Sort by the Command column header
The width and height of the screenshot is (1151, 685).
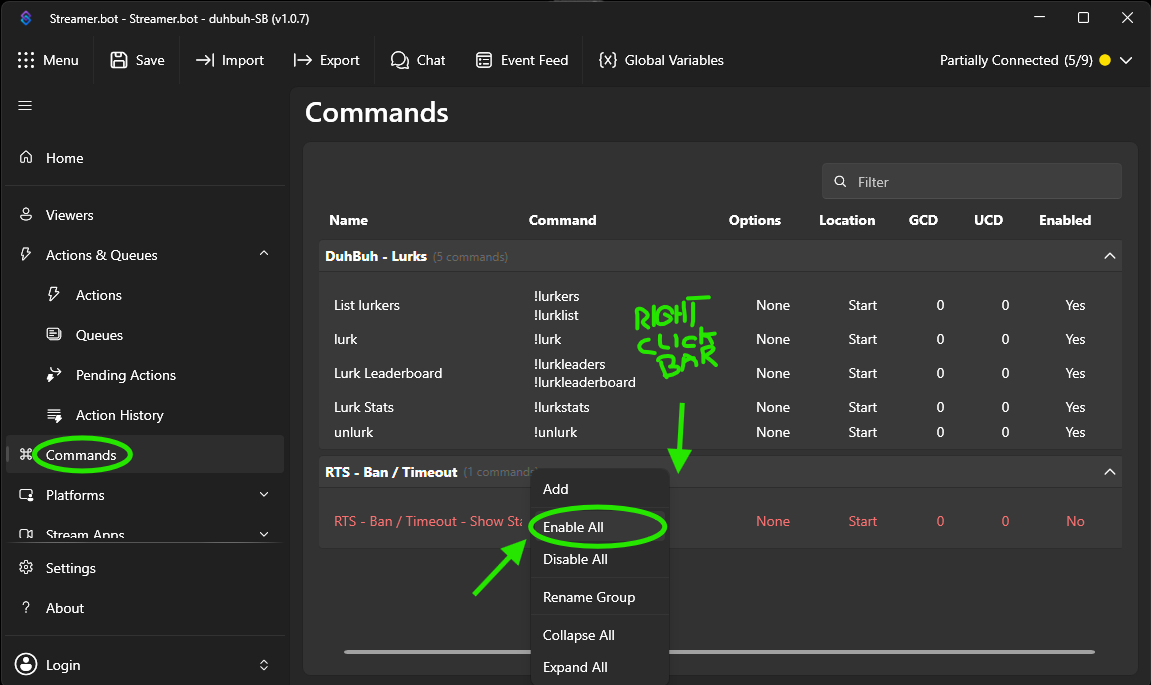click(562, 220)
